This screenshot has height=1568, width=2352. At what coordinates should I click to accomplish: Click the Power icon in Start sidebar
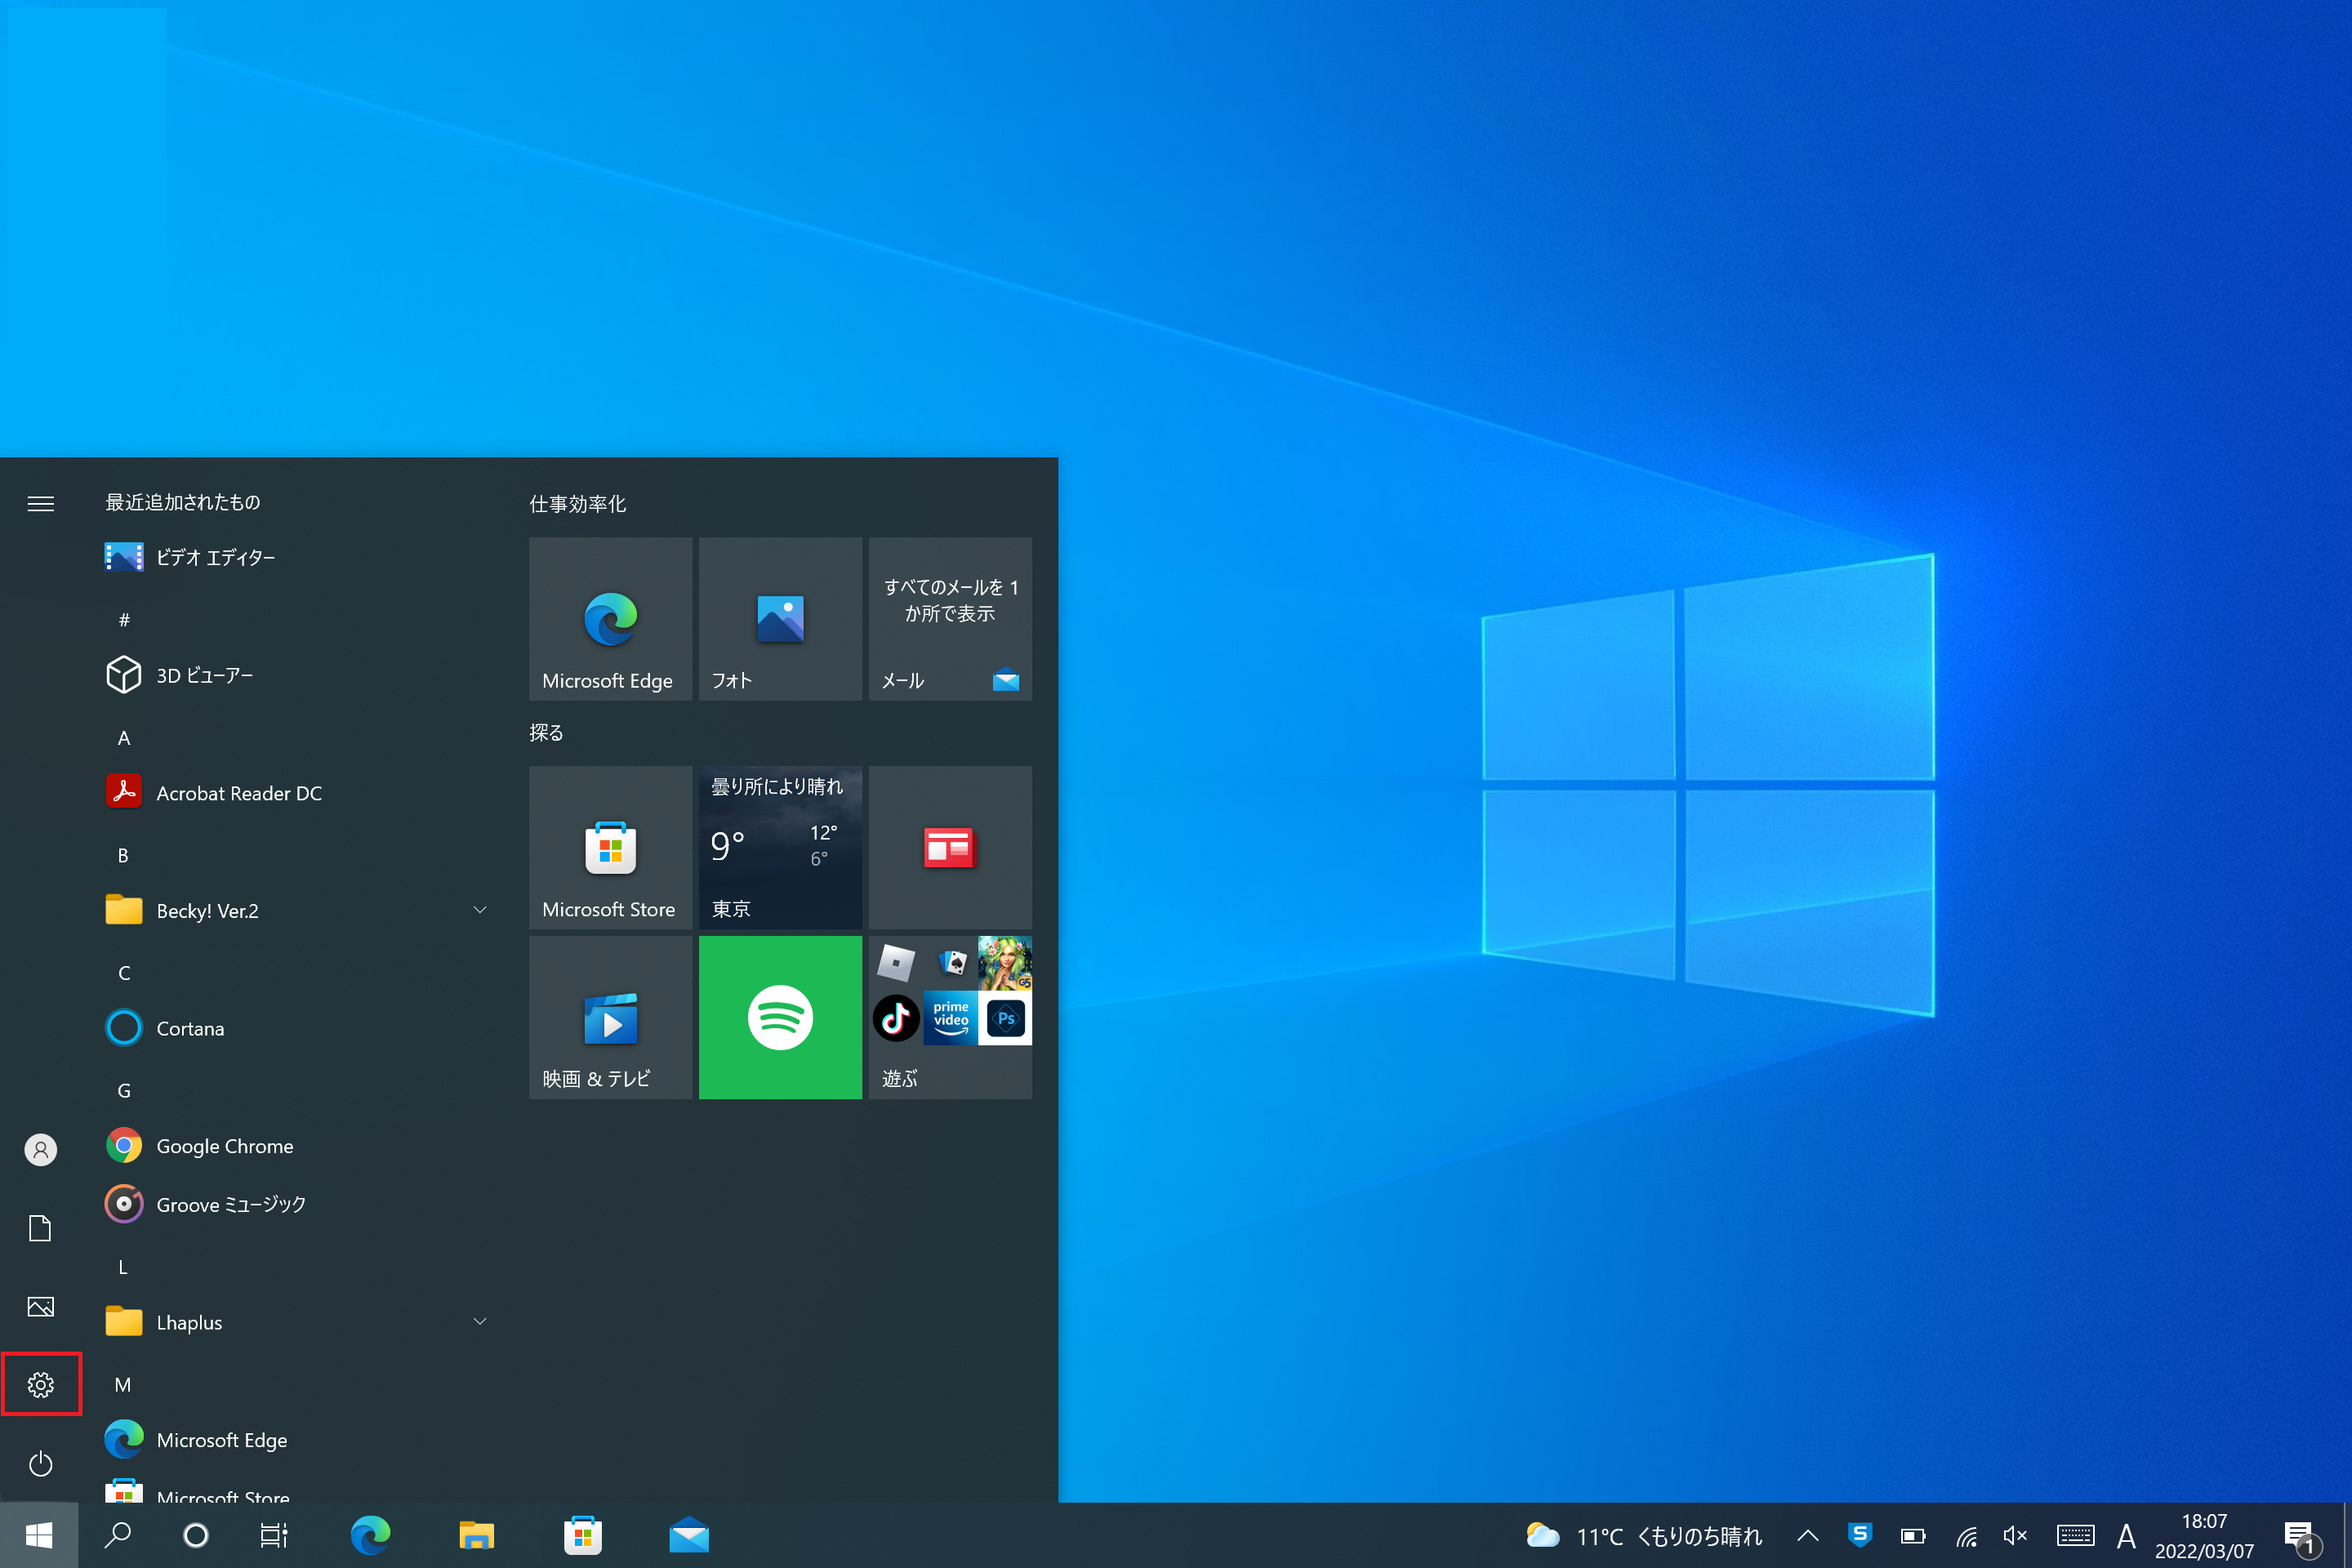[x=41, y=1464]
